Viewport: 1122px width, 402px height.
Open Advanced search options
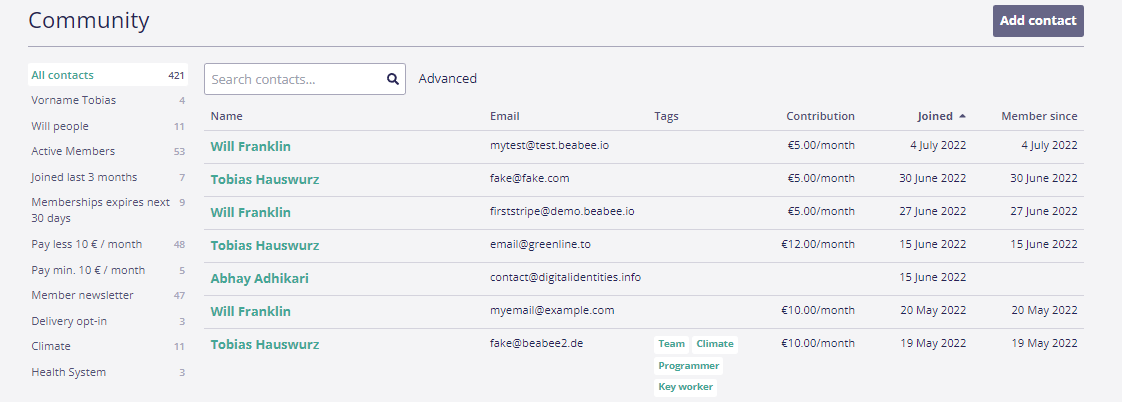(x=447, y=79)
